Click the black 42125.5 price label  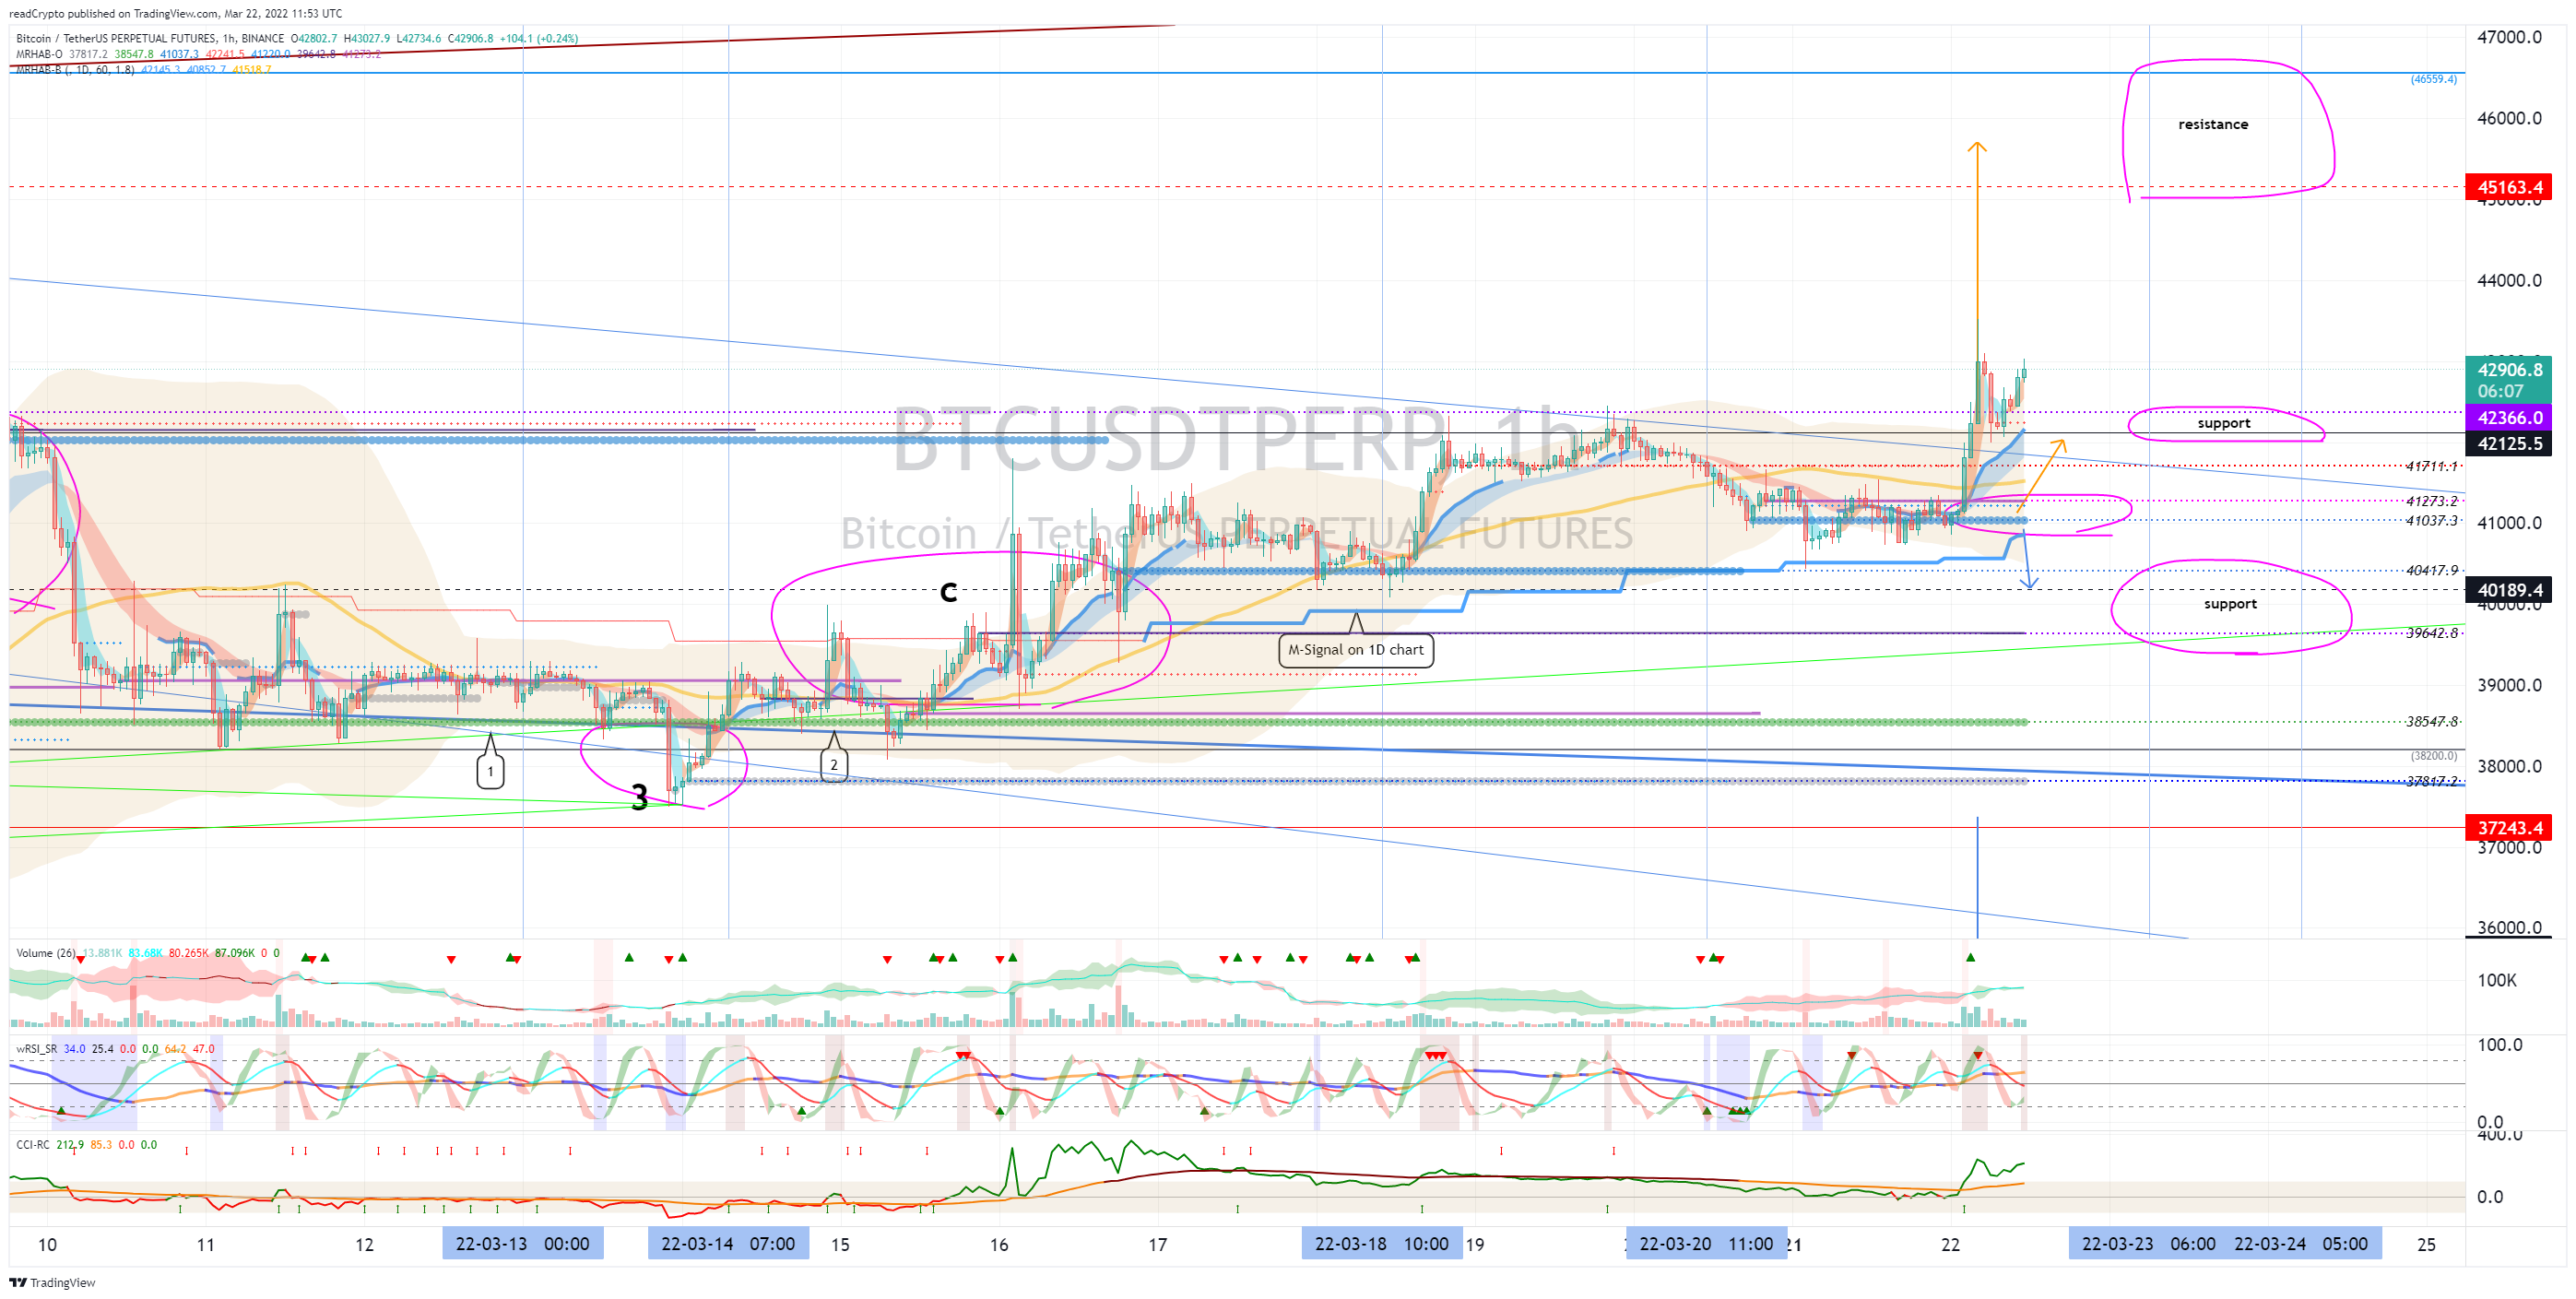coord(2509,443)
